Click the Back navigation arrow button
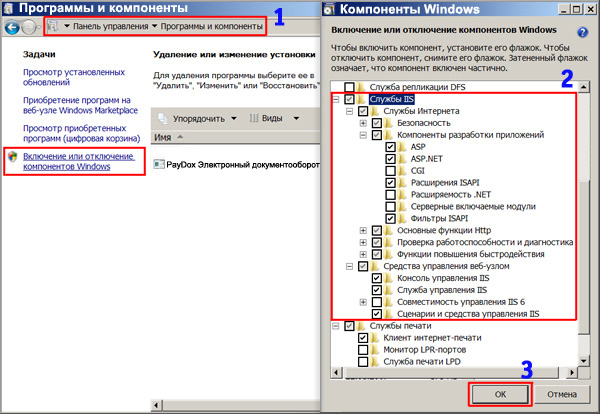600x414 pixels. pos(11,26)
